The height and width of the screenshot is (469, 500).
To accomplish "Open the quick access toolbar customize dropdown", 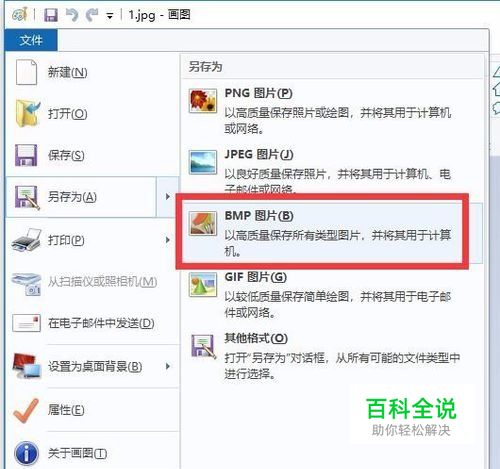I will (110, 16).
